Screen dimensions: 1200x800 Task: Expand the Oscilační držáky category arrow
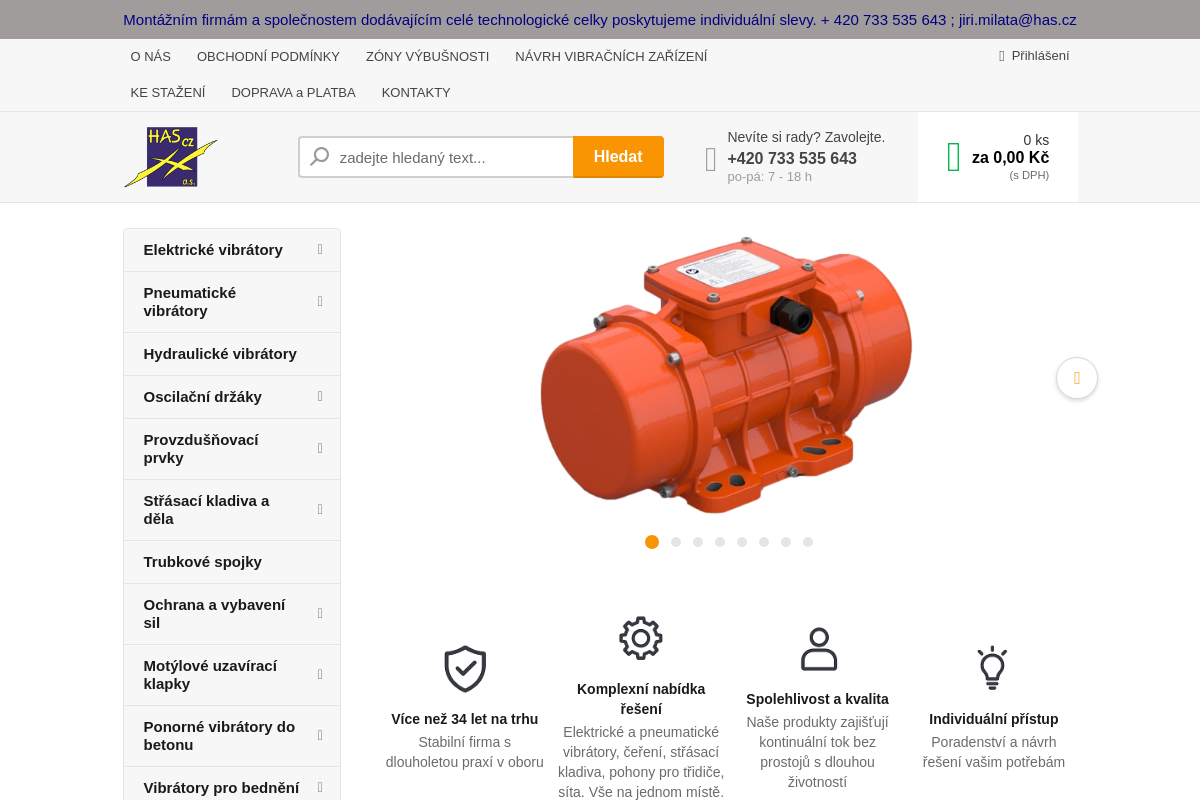(320, 397)
